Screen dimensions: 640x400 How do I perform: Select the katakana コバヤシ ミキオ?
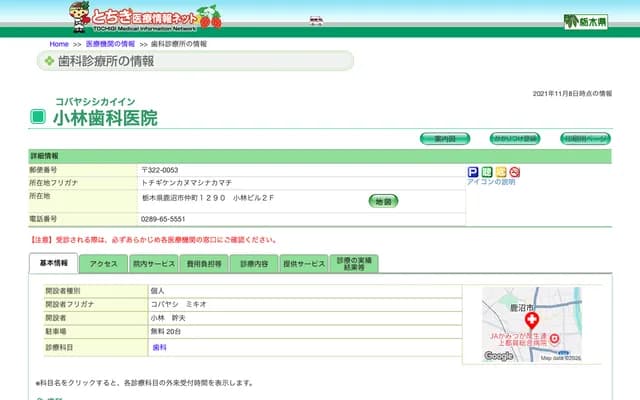tap(179, 304)
